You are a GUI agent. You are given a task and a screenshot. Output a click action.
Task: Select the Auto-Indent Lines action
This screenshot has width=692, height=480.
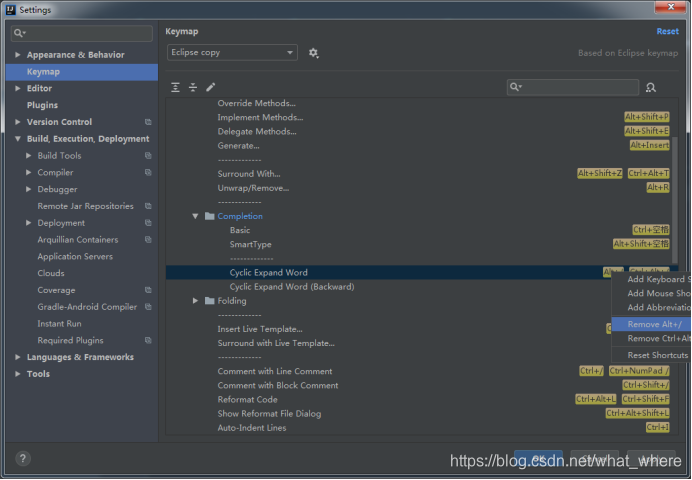252,428
